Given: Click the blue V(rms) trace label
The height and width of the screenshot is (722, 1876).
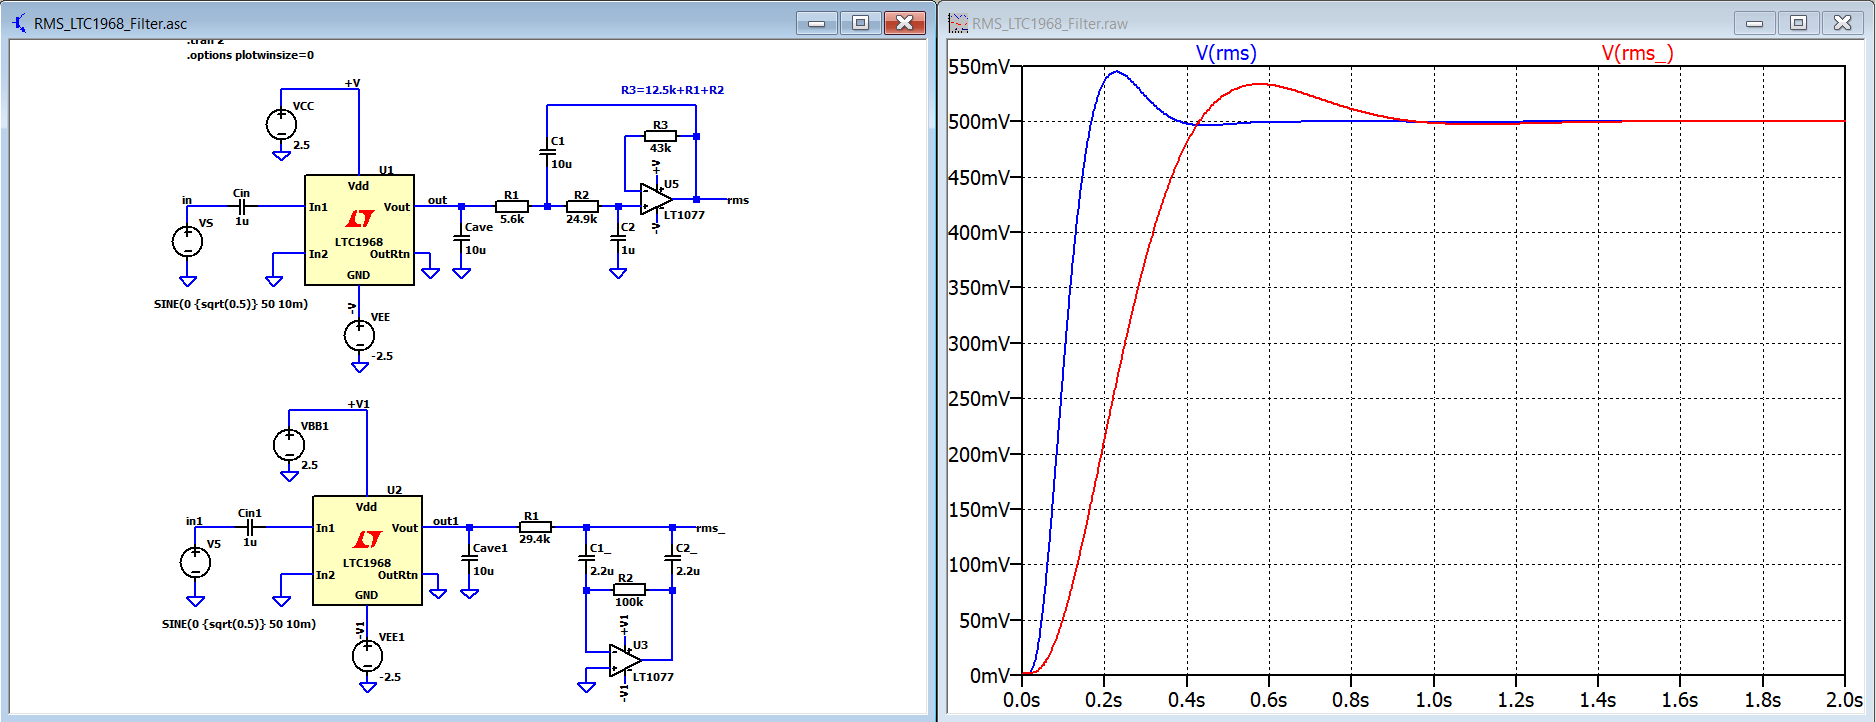Looking at the screenshot, I should coord(1226,53).
